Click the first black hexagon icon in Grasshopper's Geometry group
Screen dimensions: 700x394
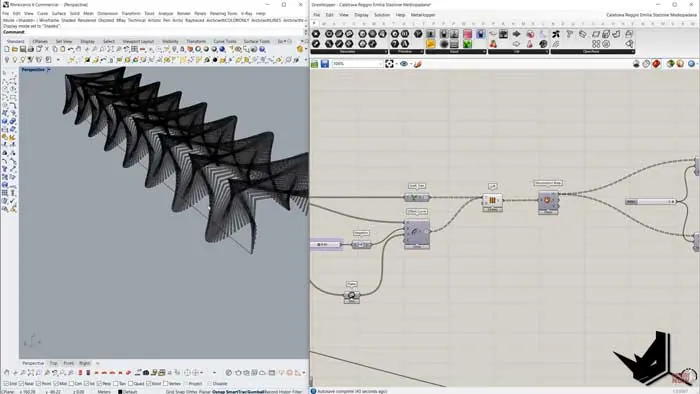pos(316,34)
